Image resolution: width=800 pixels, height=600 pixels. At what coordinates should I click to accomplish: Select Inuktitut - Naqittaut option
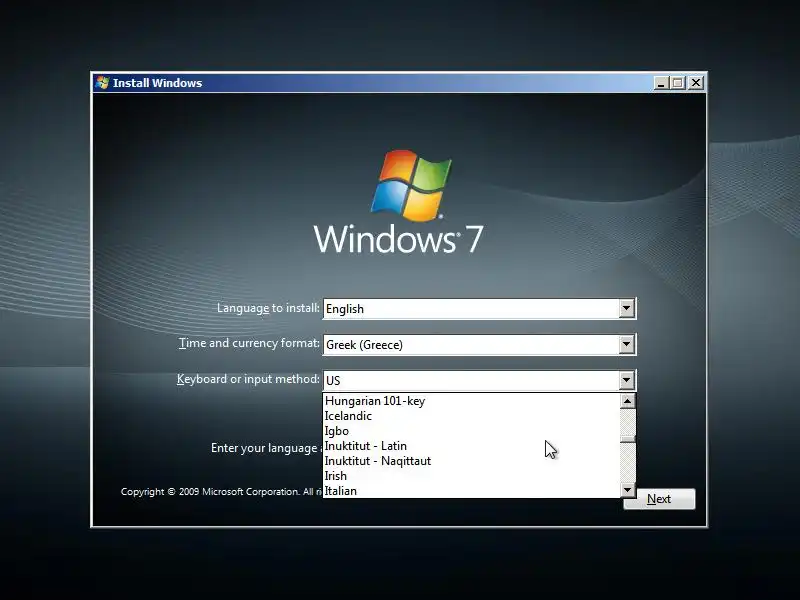(x=471, y=461)
